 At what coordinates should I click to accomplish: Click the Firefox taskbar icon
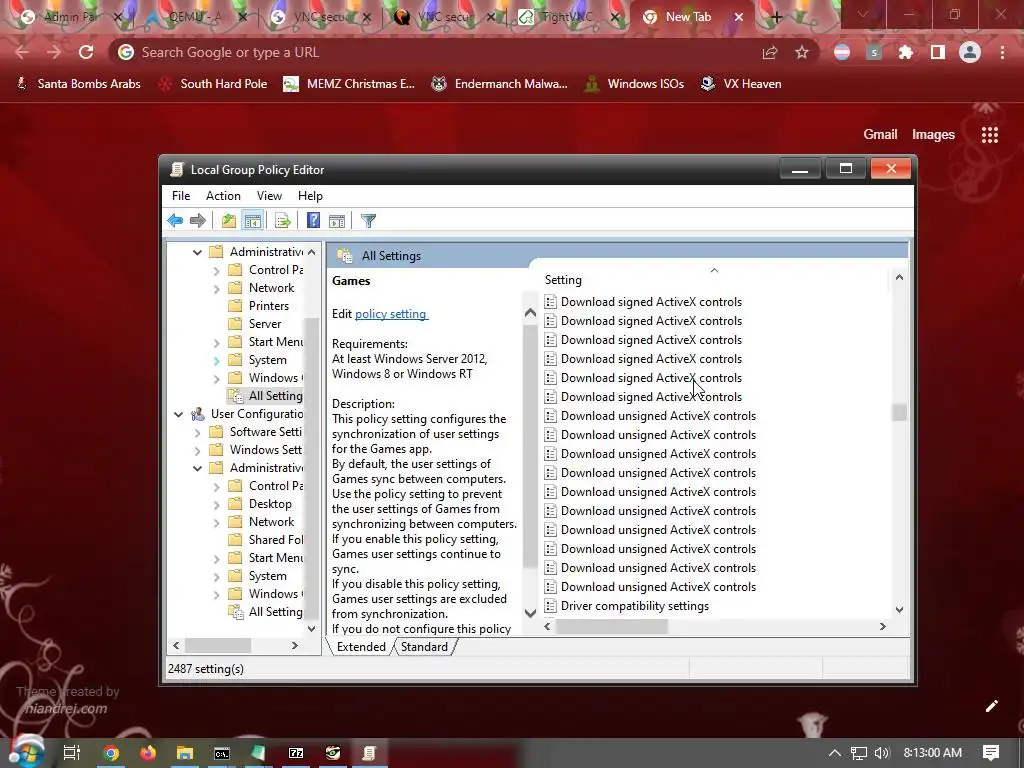148,753
